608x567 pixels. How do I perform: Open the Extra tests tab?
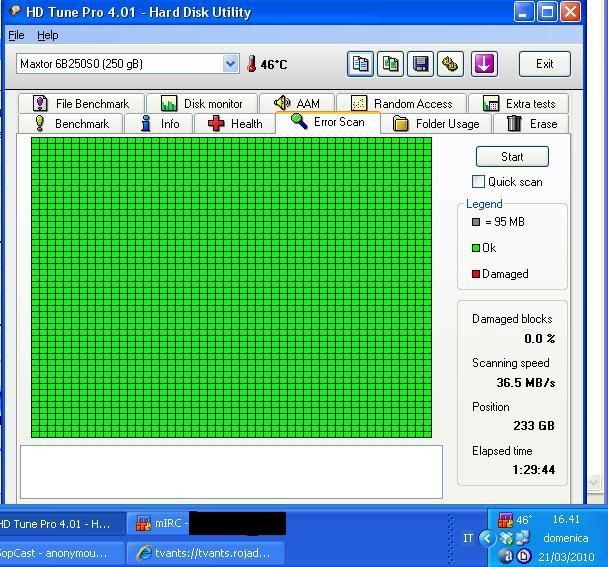pos(519,104)
